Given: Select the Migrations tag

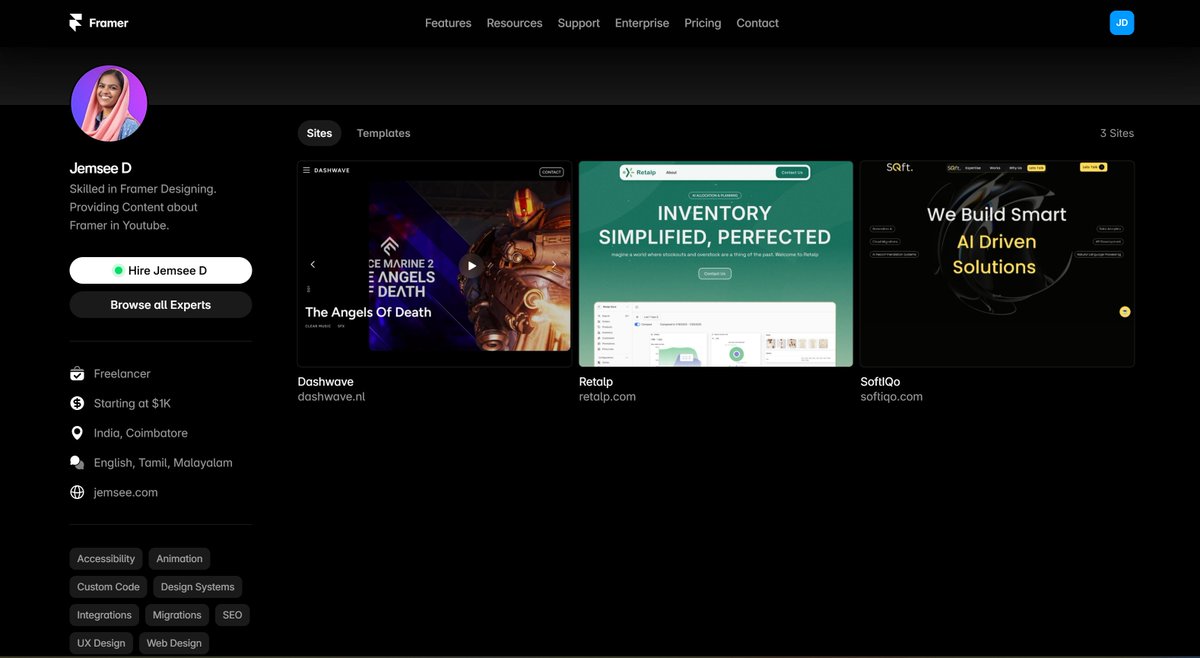Looking at the screenshot, I should coord(177,615).
